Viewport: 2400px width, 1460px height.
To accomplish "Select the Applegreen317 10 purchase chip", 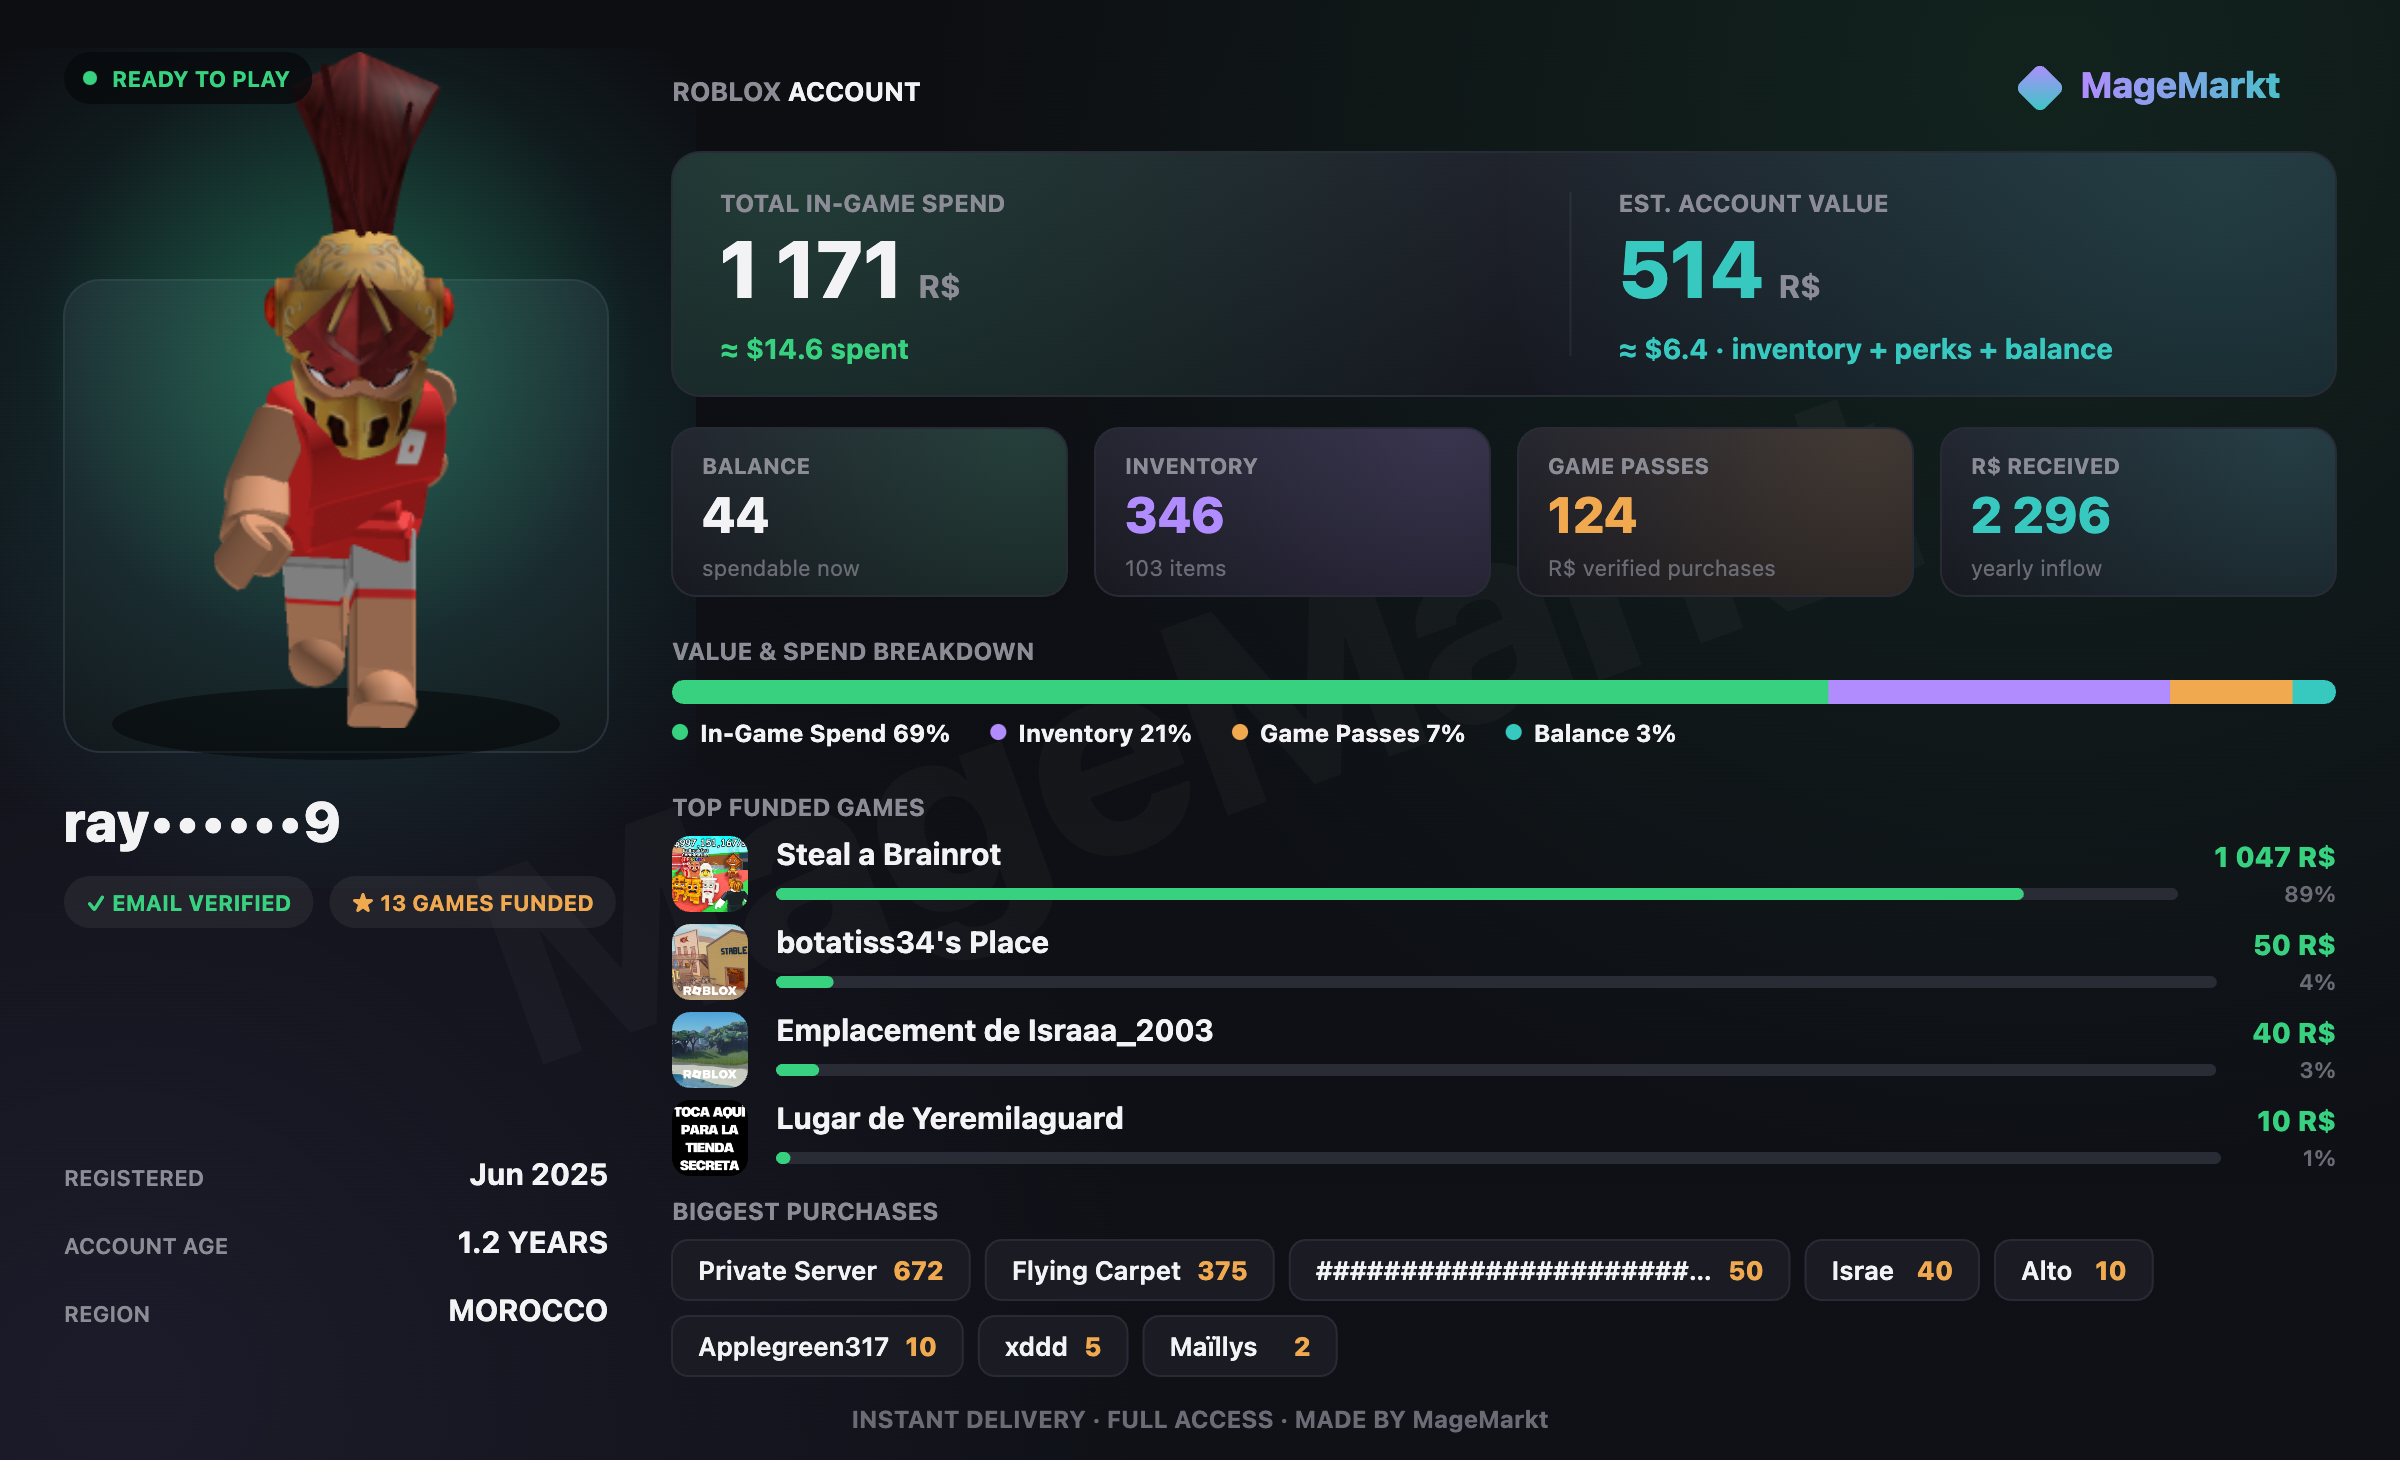I will [x=818, y=1346].
